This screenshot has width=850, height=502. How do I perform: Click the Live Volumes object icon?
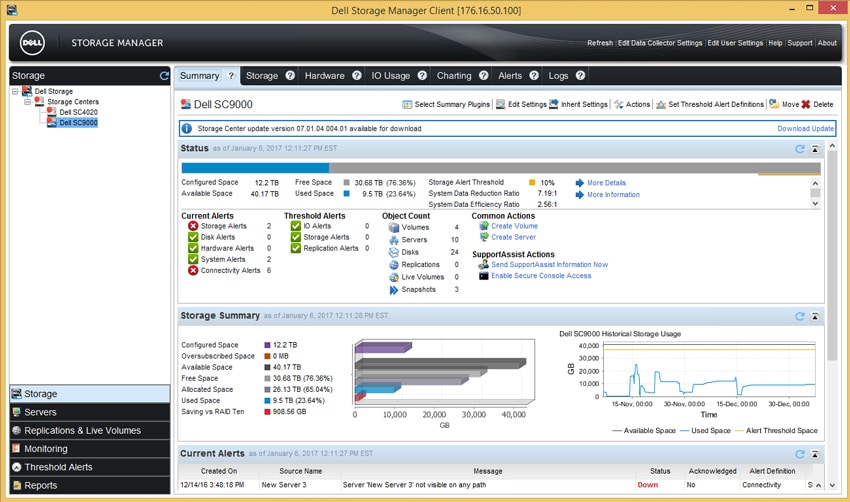coord(394,277)
